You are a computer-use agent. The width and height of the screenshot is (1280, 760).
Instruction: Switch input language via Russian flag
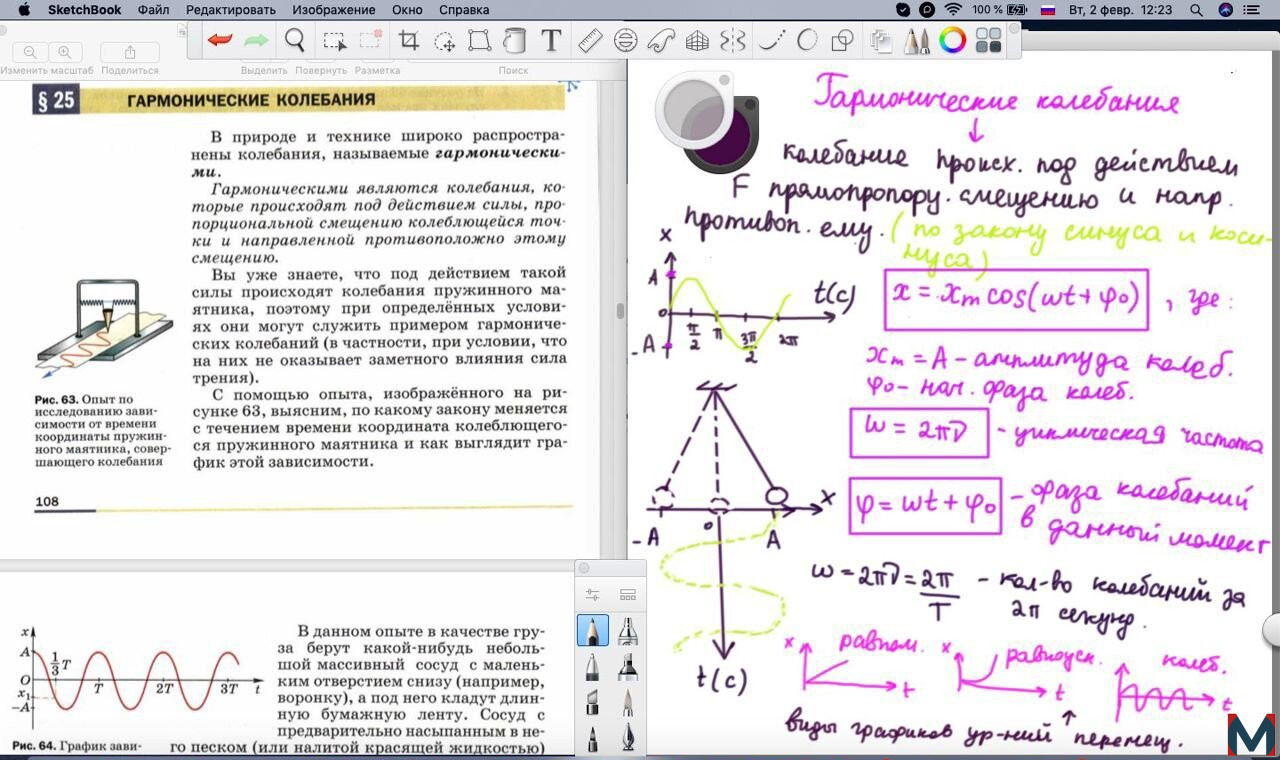[1048, 9]
